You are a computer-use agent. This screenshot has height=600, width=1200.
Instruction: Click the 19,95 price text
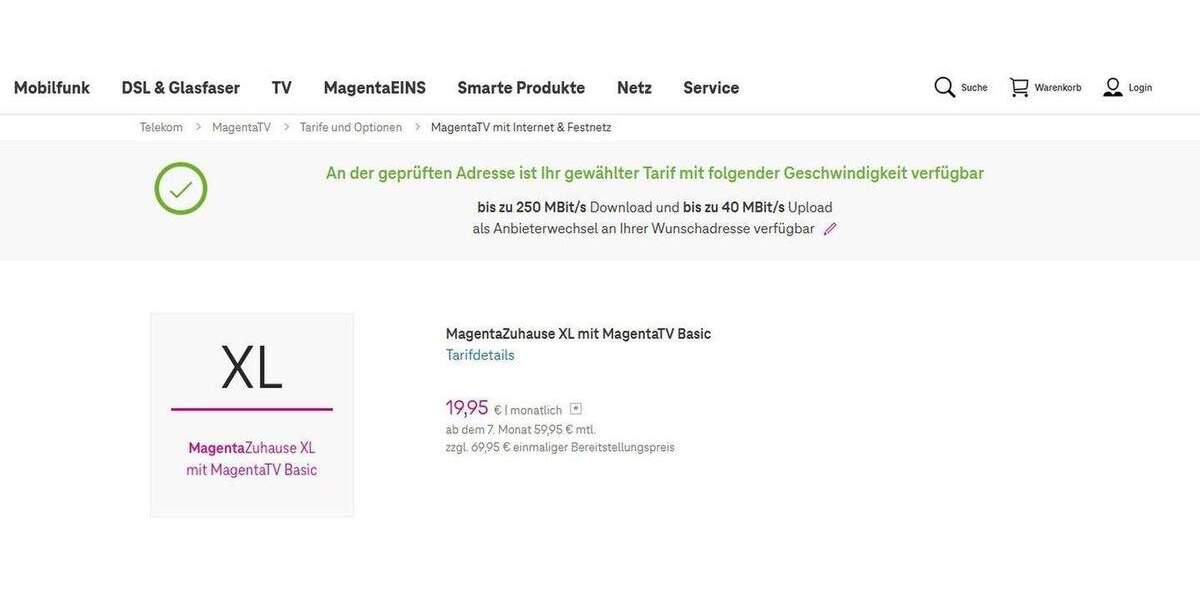[x=467, y=407]
